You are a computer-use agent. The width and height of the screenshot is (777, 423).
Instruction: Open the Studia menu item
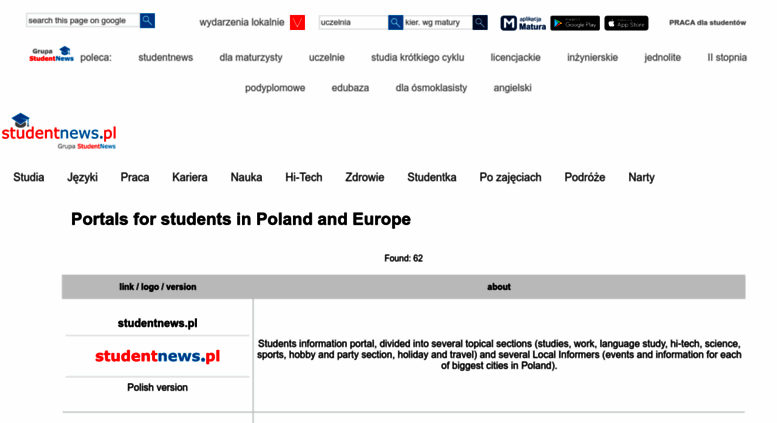(29, 177)
